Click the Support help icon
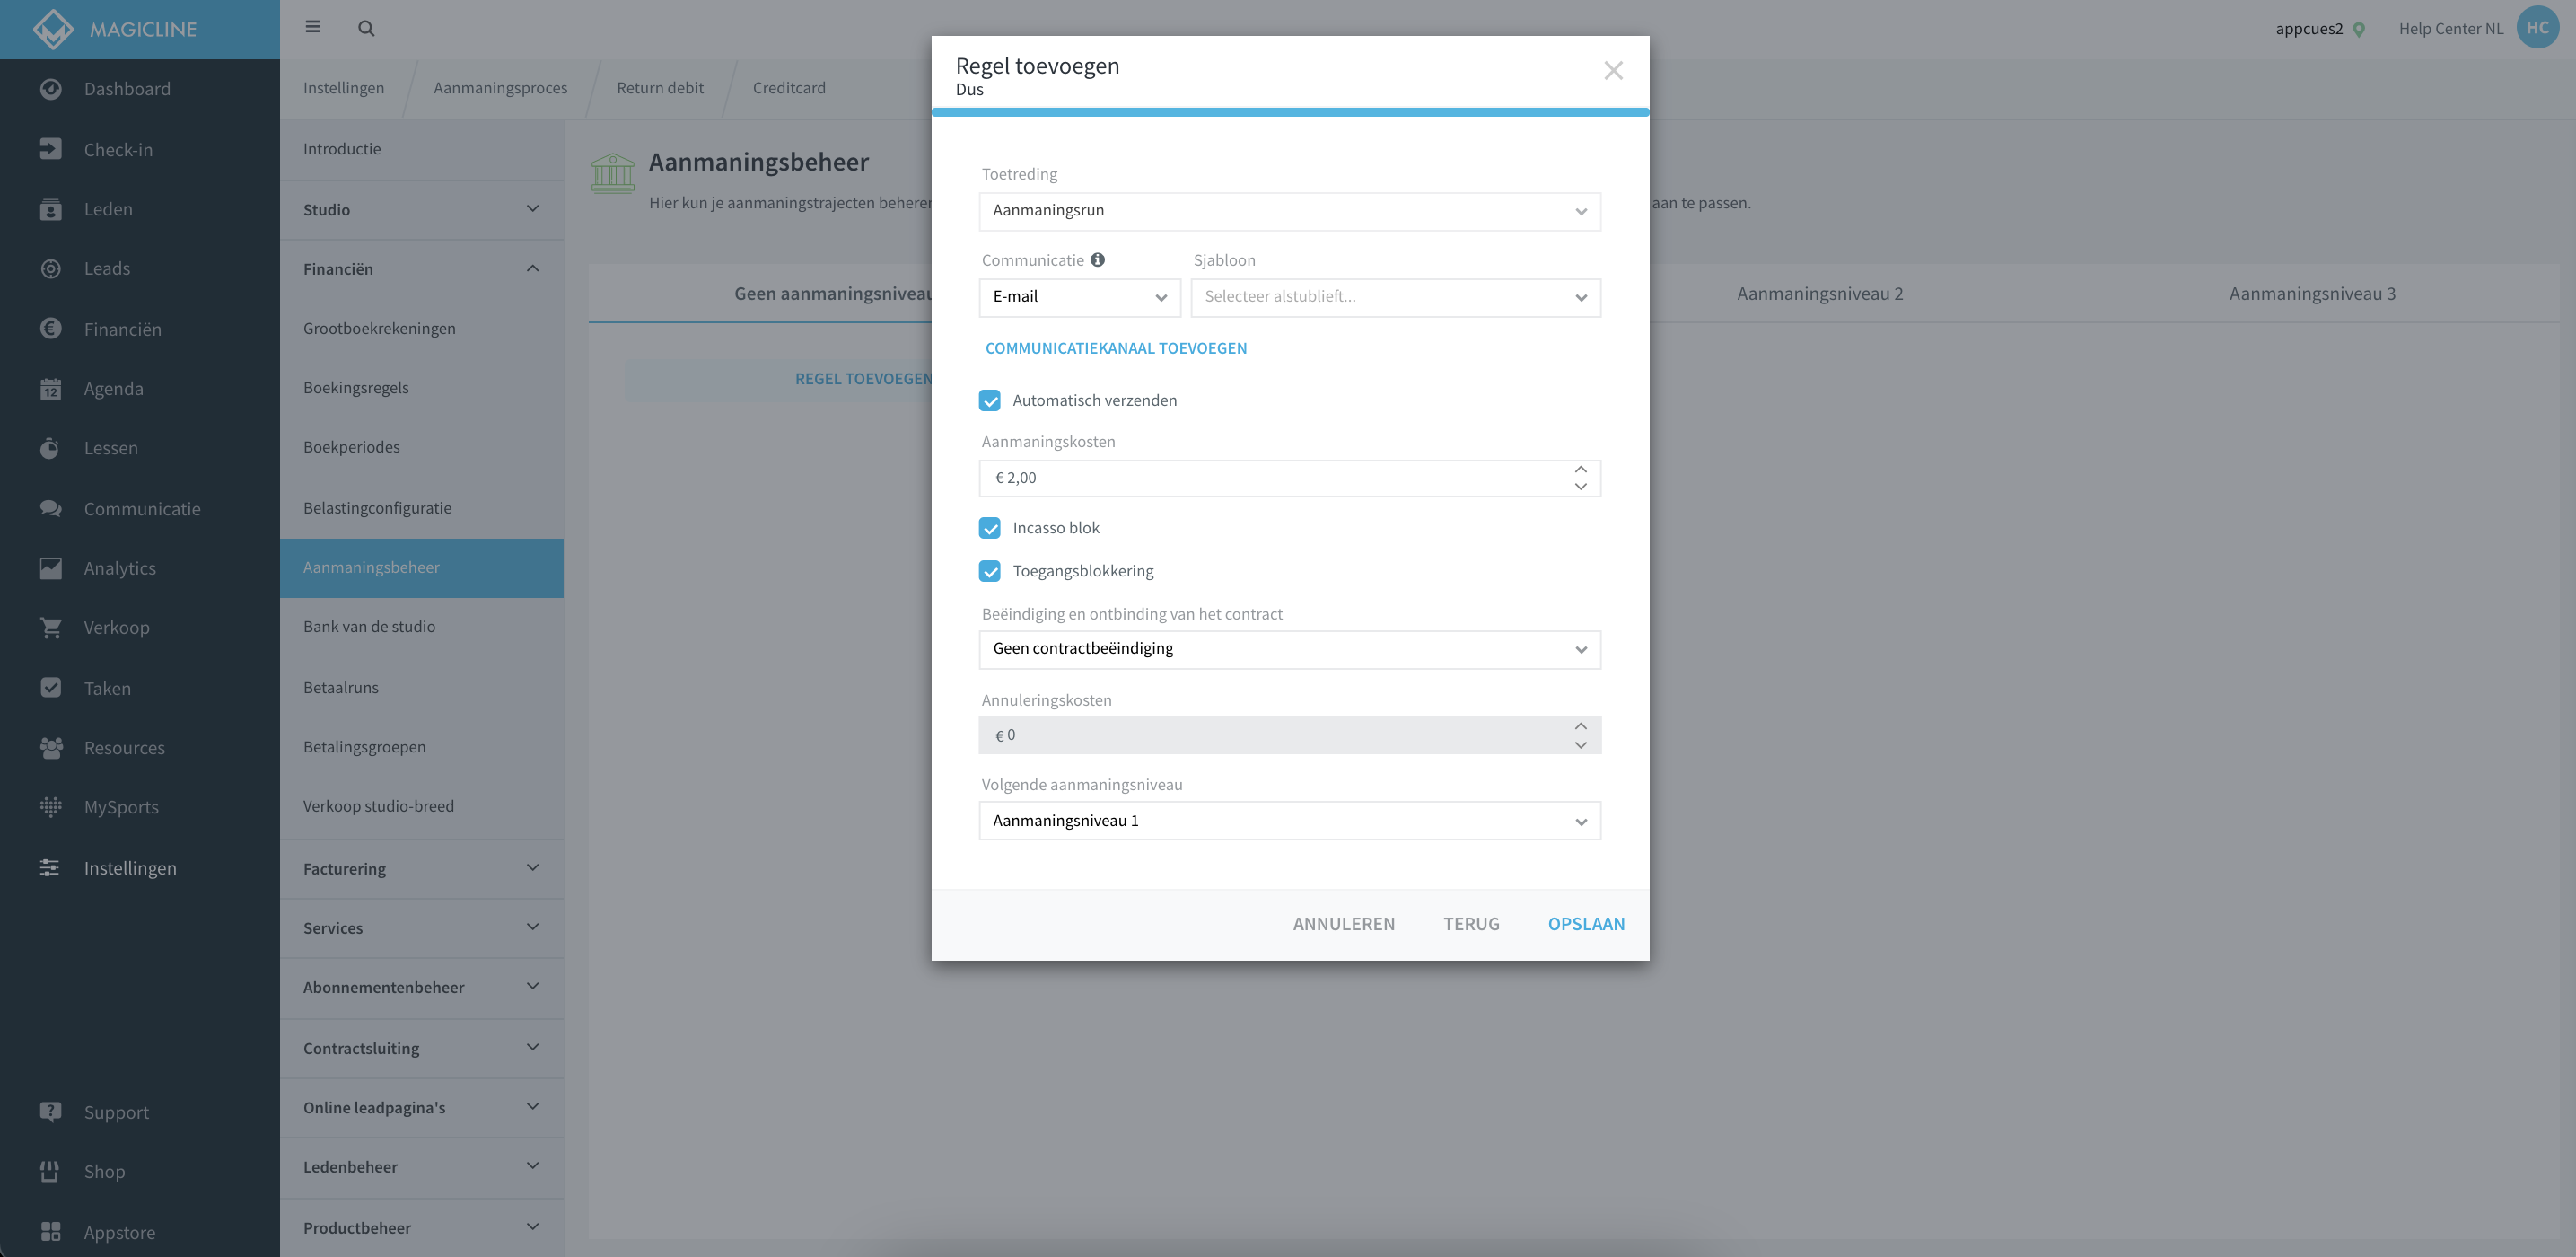The width and height of the screenshot is (2576, 1257). click(51, 1112)
